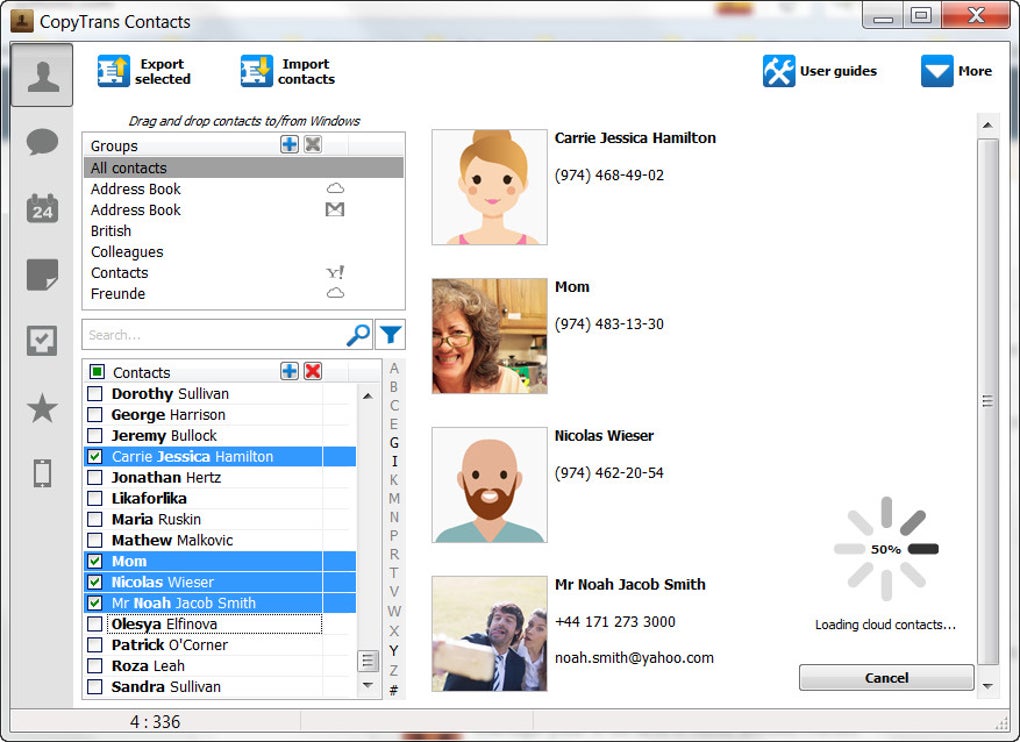Click iCloud icon beside first Address Book
Viewport: 1020px width, 742px height.
pyautogui.click(x=335, y=189)
